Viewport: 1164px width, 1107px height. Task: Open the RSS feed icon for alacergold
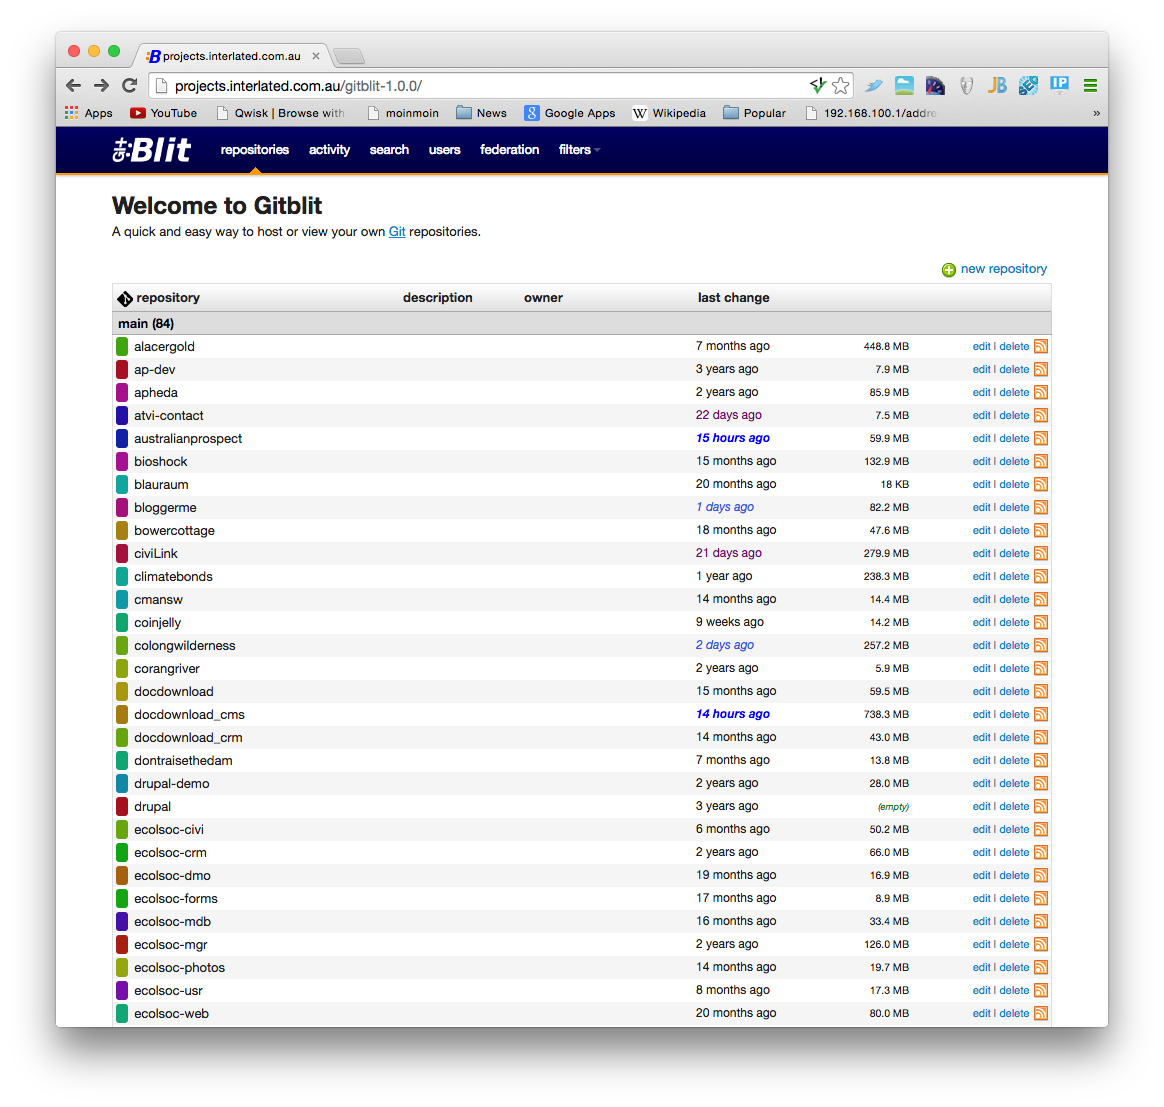(1041, 346)
